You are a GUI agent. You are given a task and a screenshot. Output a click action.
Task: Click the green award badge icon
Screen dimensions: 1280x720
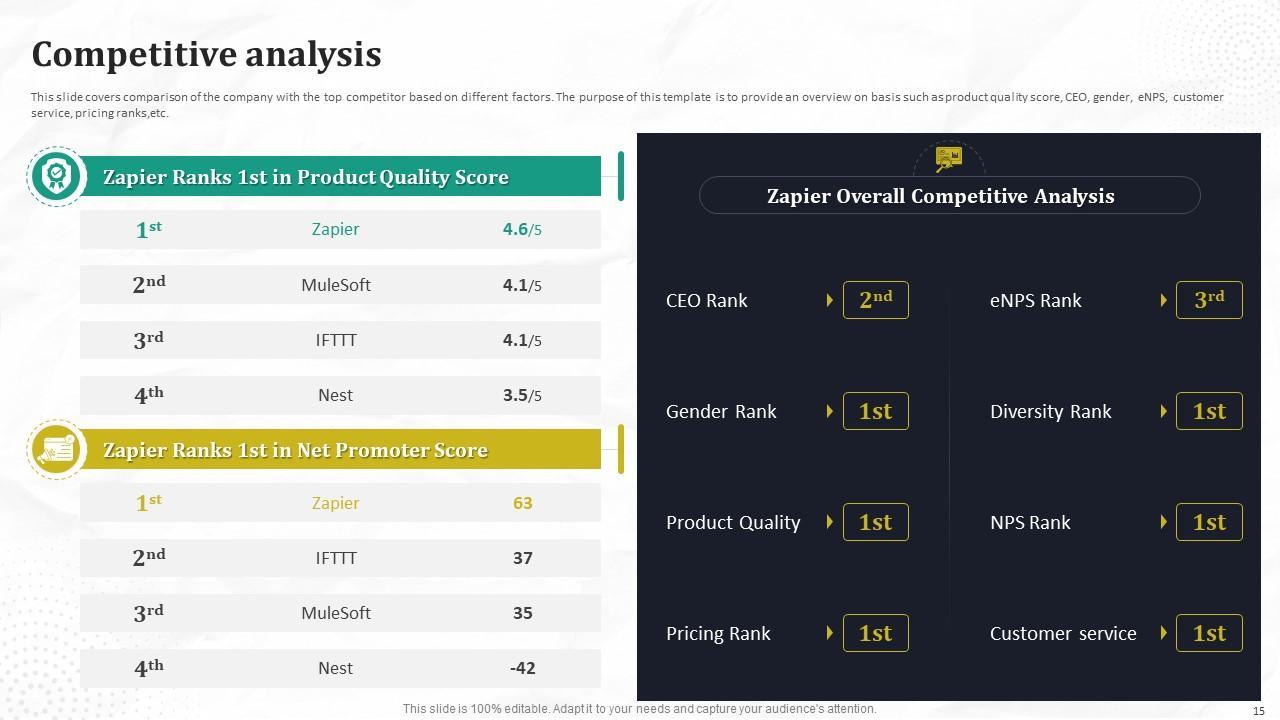click(58, 177)
